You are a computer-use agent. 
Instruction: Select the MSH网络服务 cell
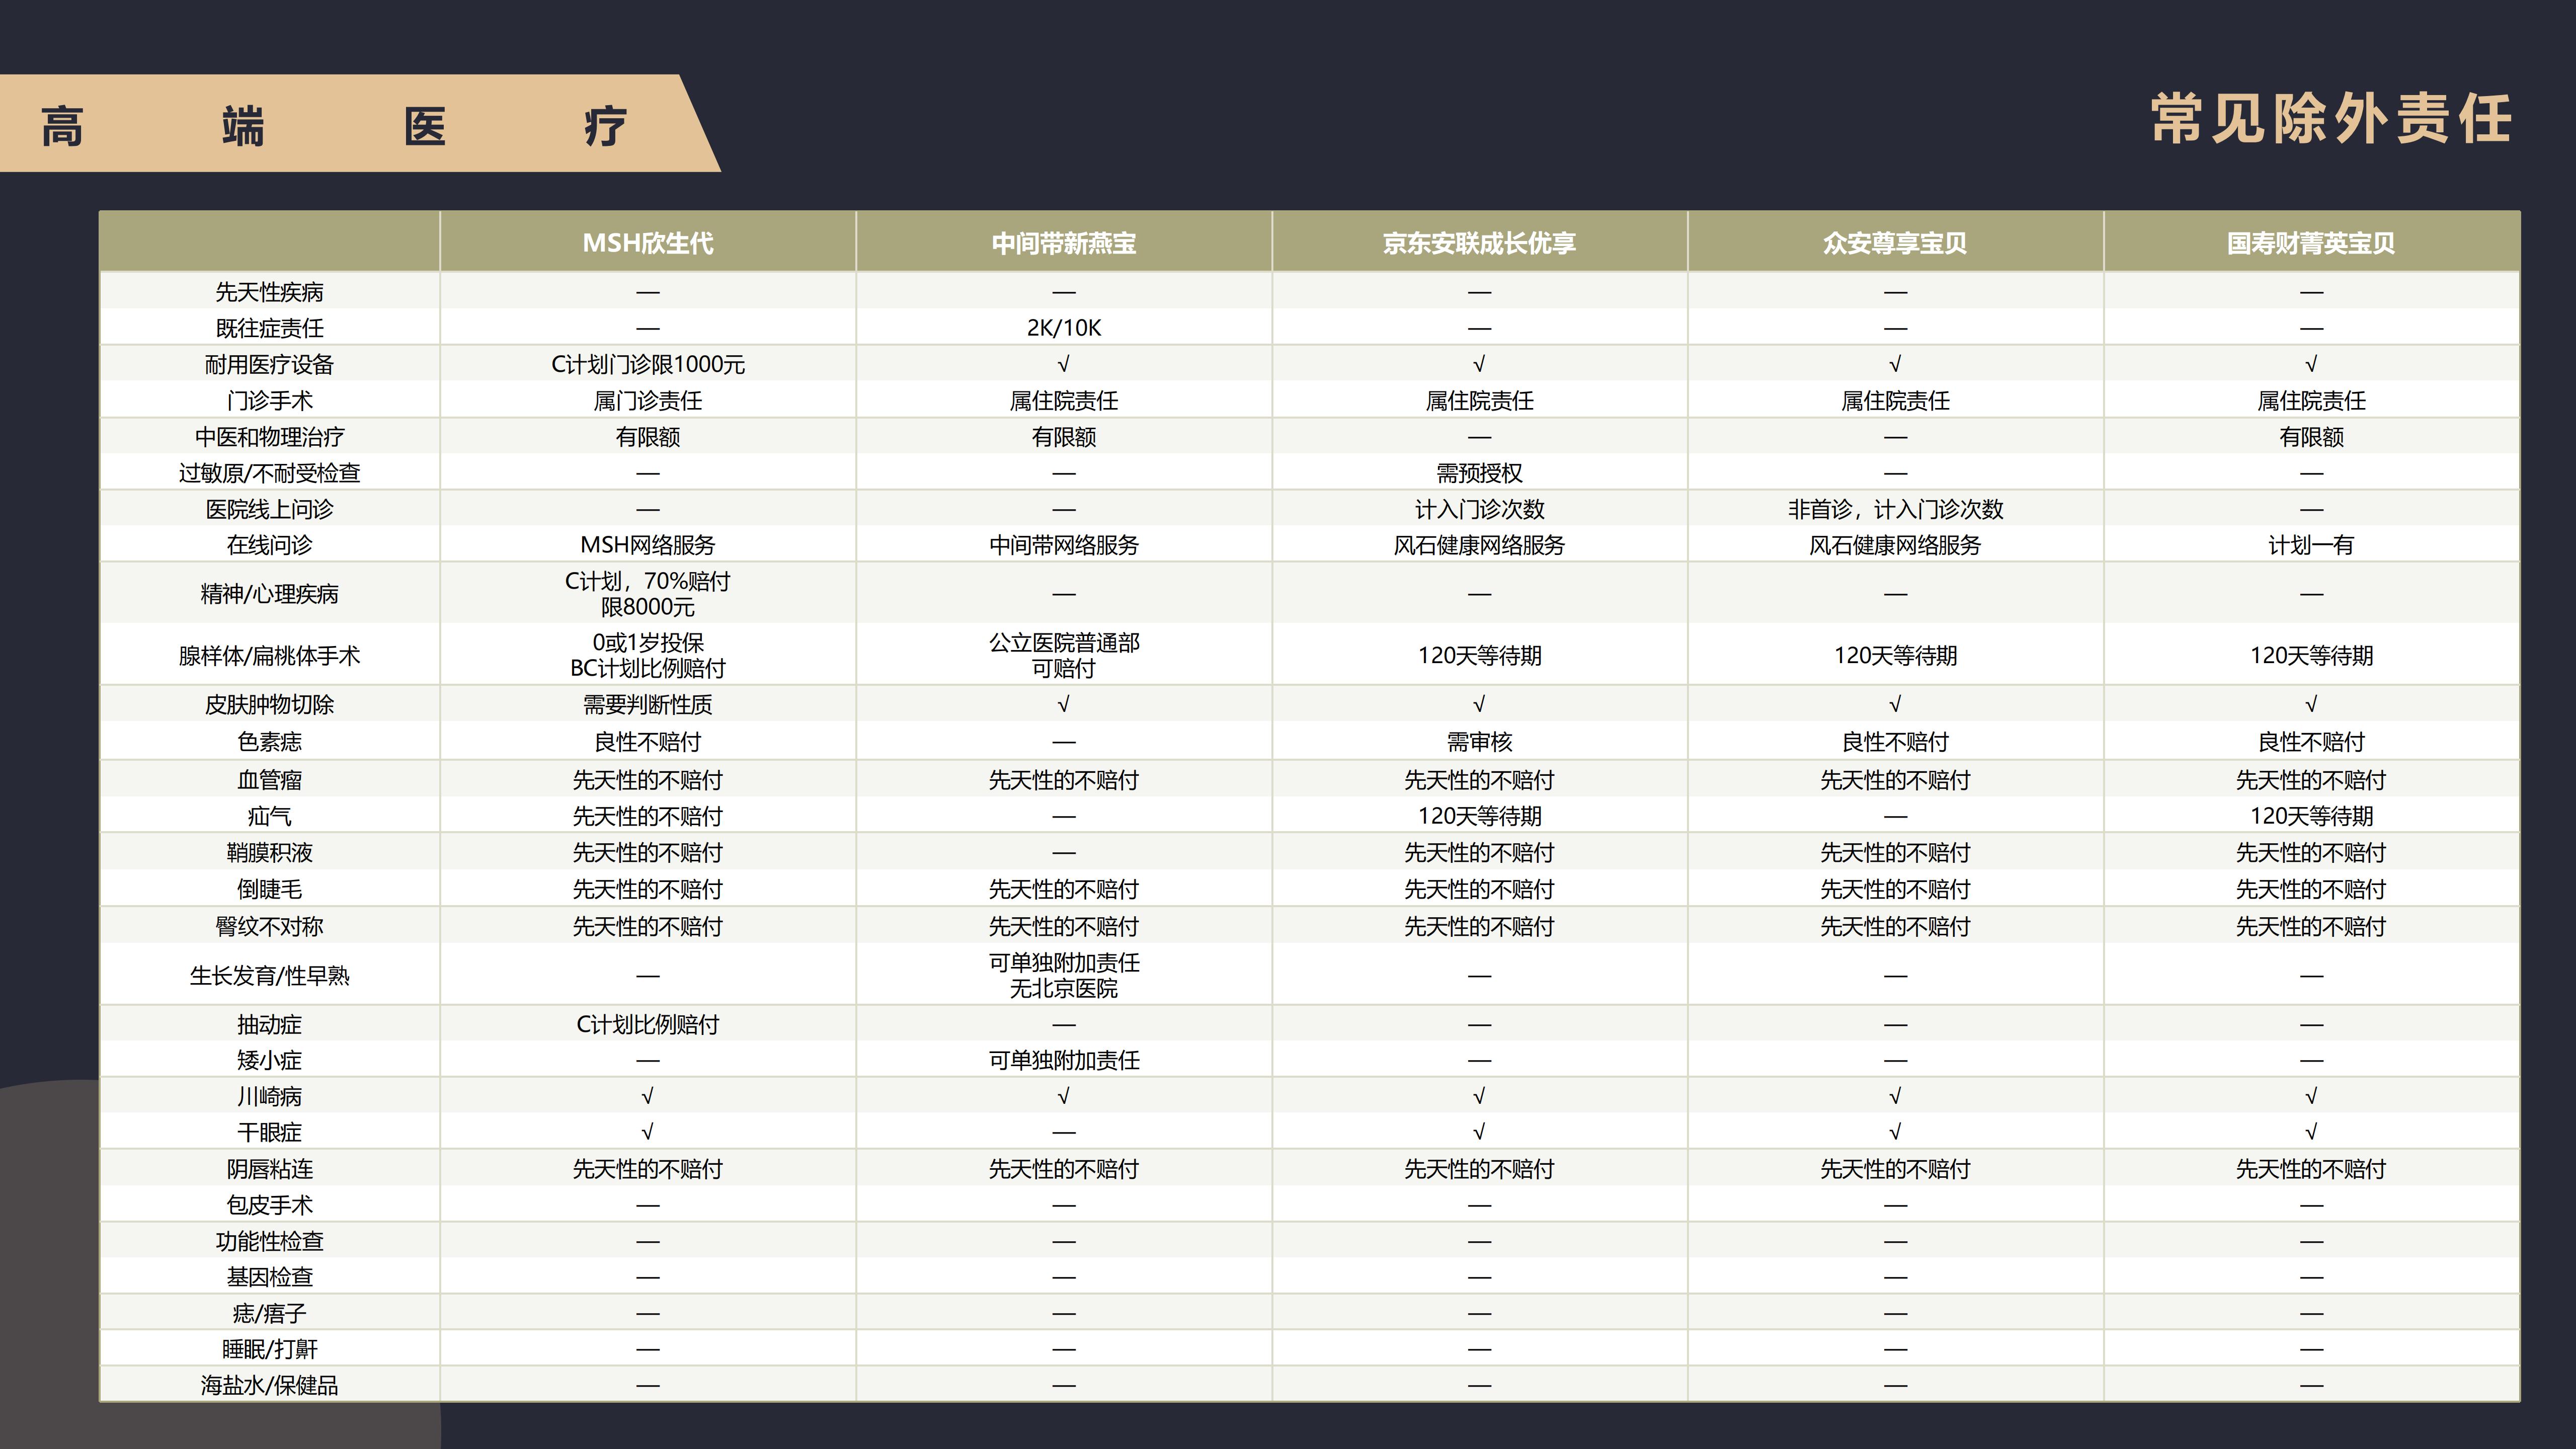[x=647, y=545]
